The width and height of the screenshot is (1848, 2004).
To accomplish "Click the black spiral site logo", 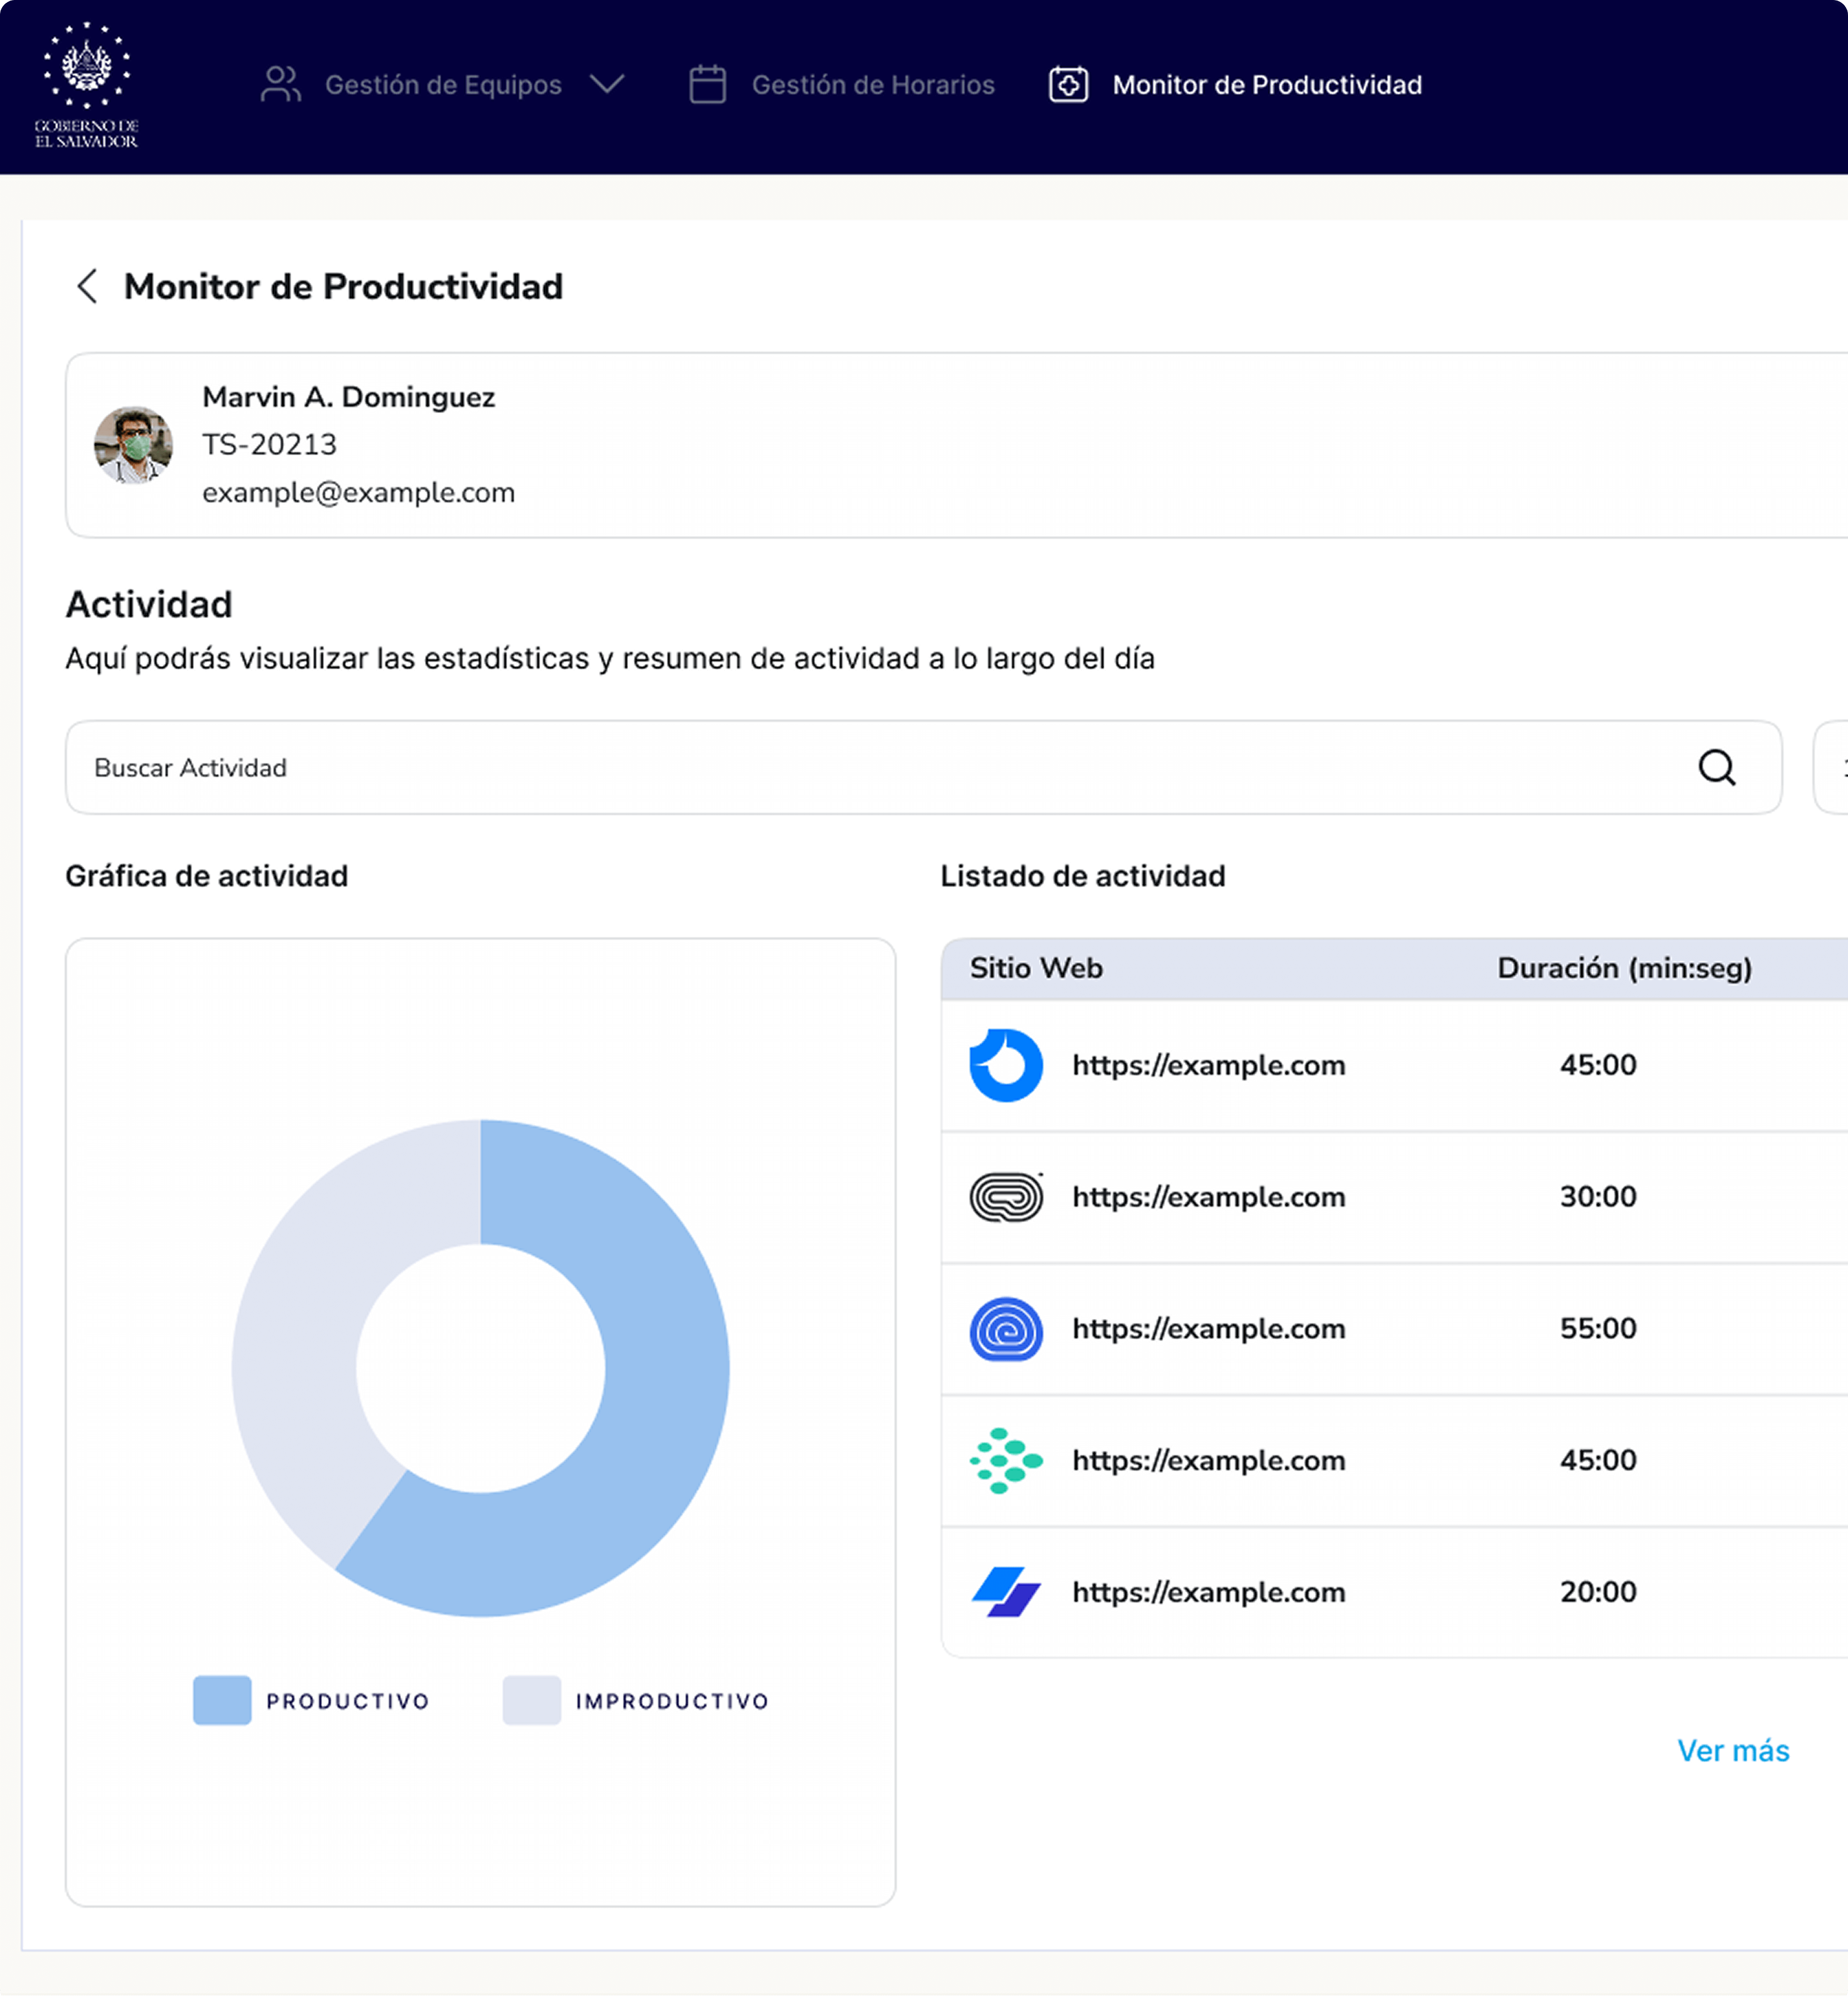I will [1006, 1197].
